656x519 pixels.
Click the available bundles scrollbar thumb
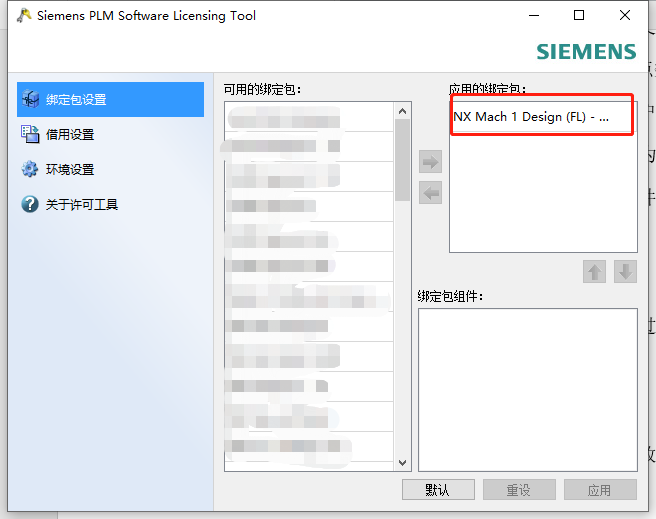402,160
